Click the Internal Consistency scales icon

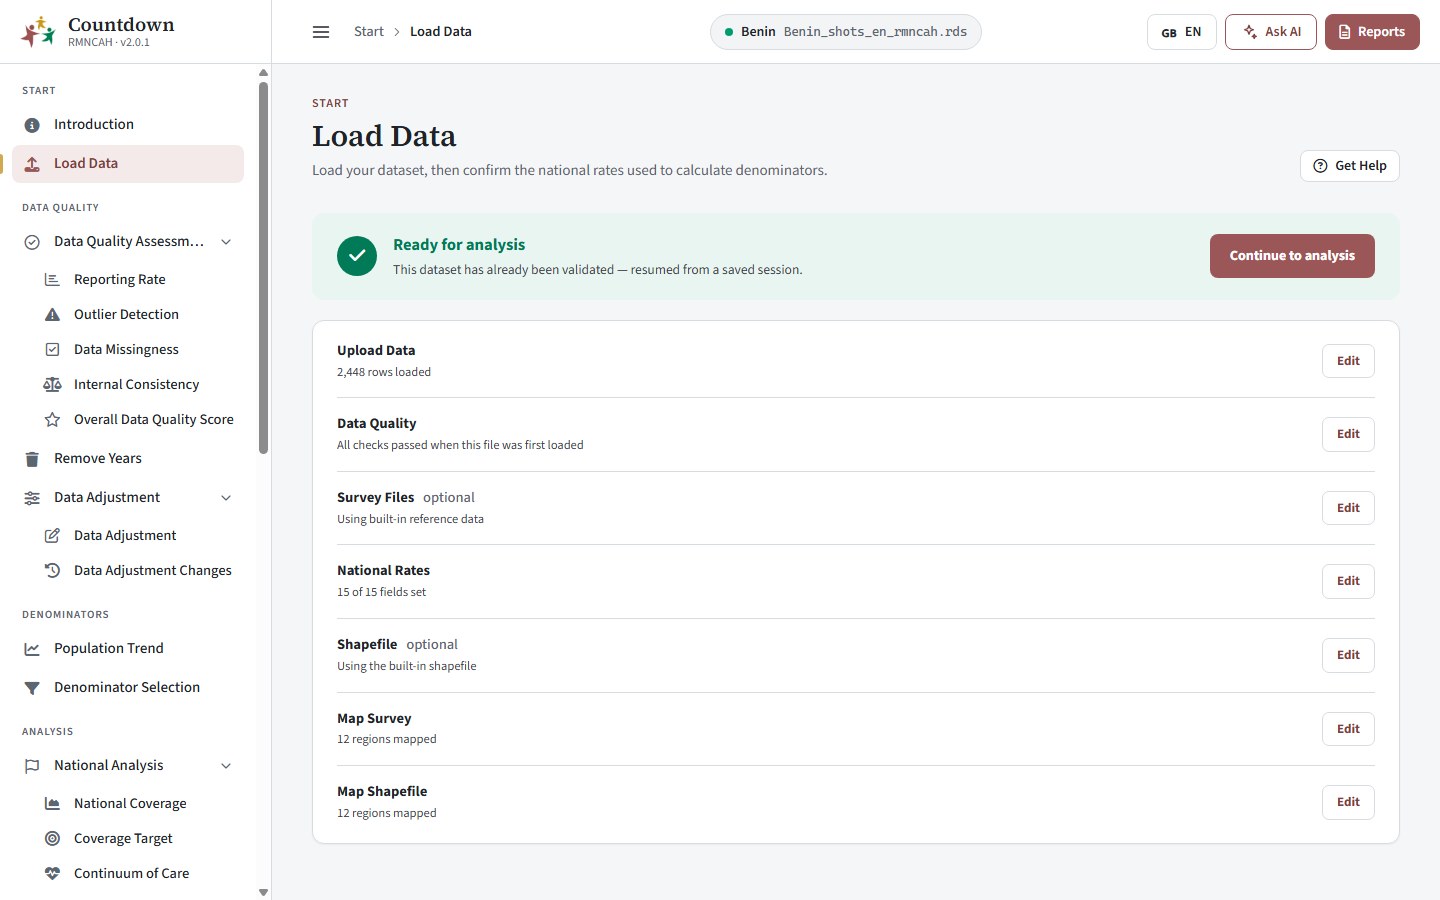(52, 385)
